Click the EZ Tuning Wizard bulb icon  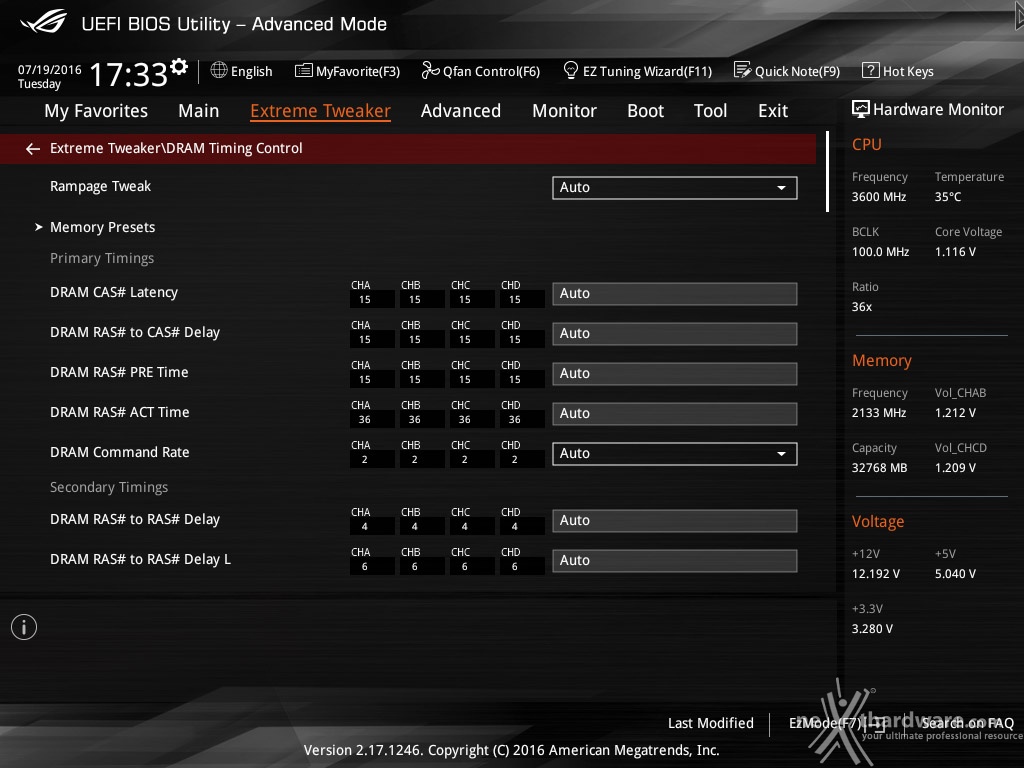coord(570,70)
